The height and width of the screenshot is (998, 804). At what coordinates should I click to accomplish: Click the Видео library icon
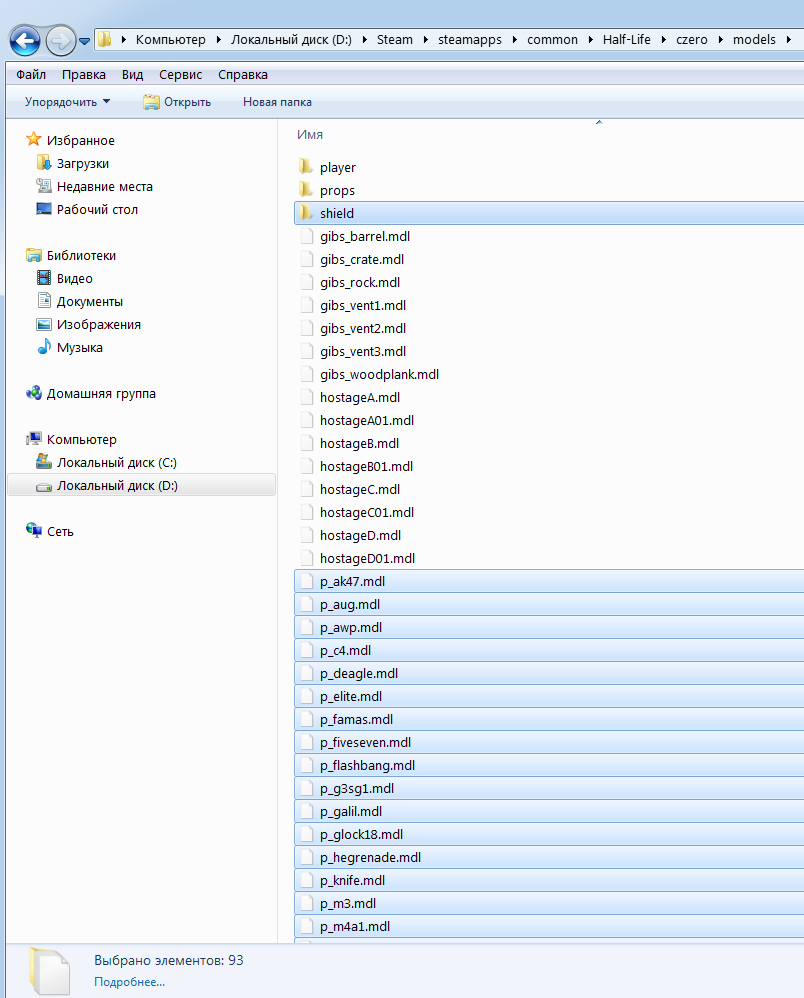coord(44,278)
